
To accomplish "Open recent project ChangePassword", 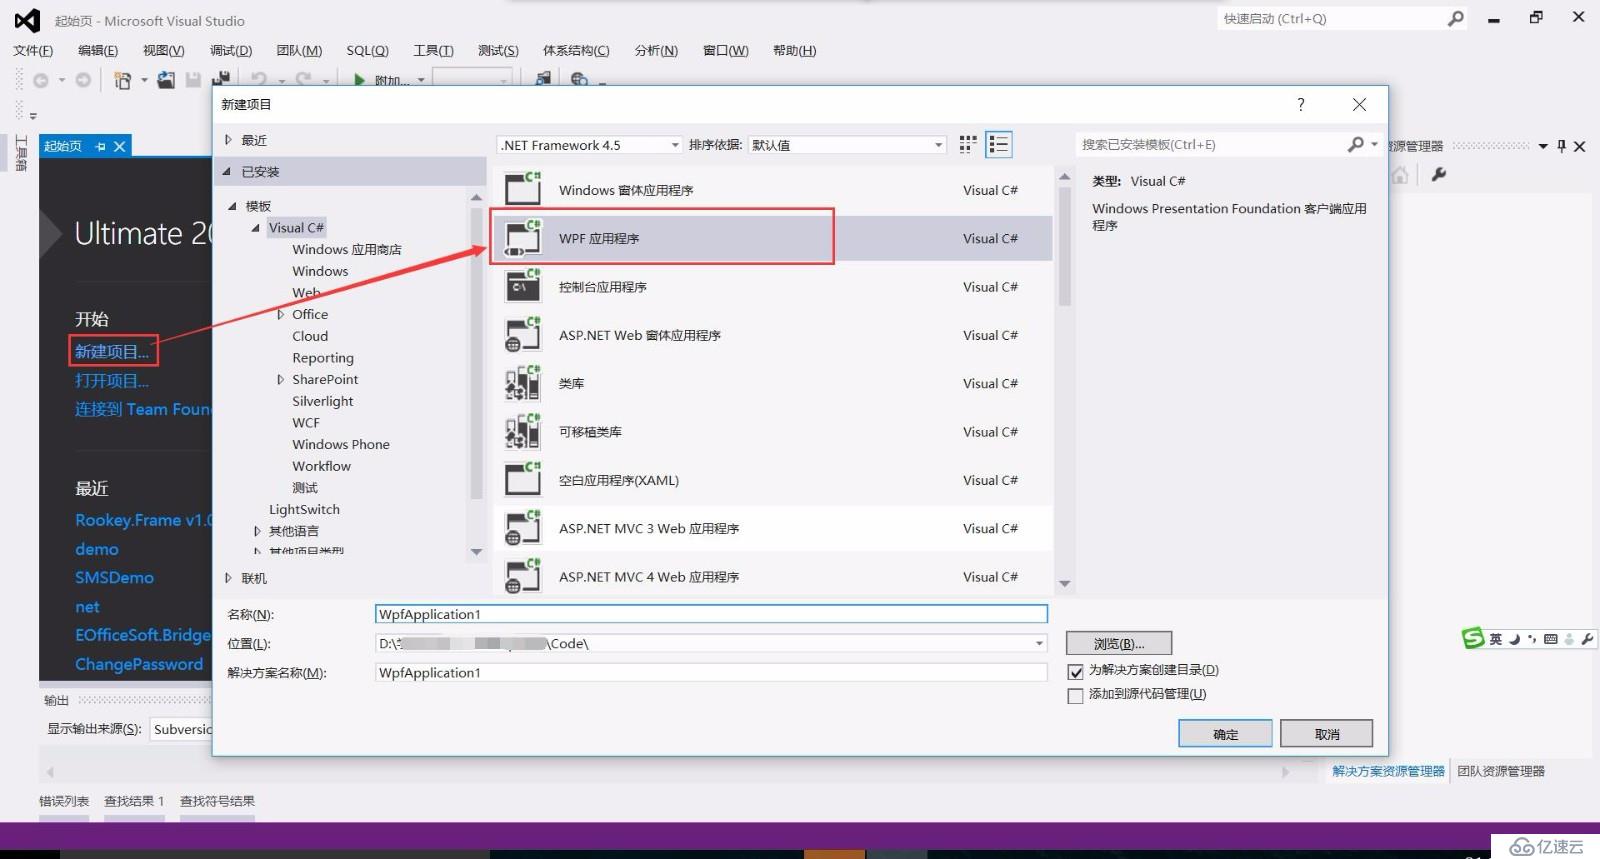I will click(x=139, y=664).
